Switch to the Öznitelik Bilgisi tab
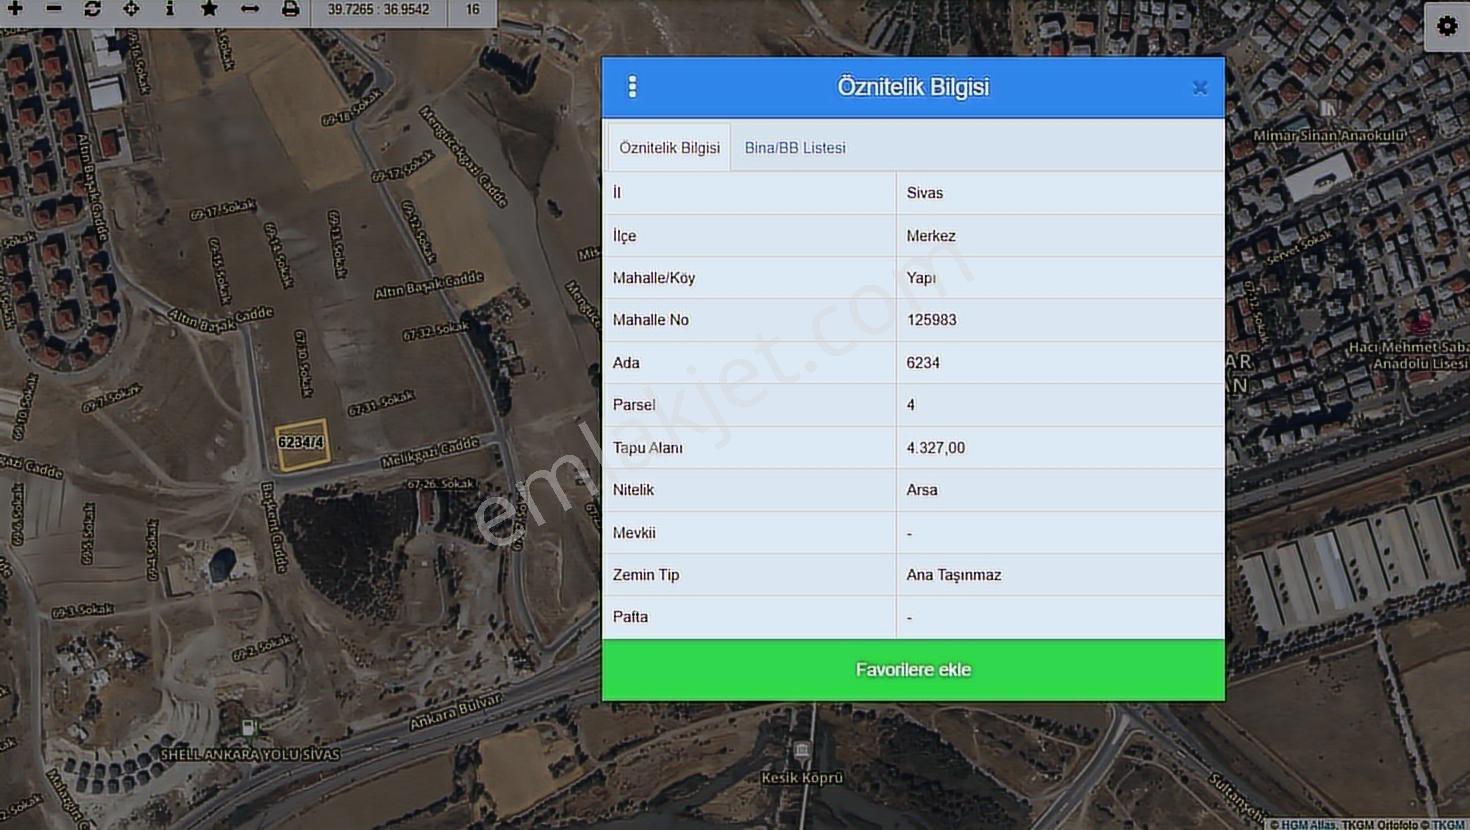1470x830 pixels. (669, 148)
